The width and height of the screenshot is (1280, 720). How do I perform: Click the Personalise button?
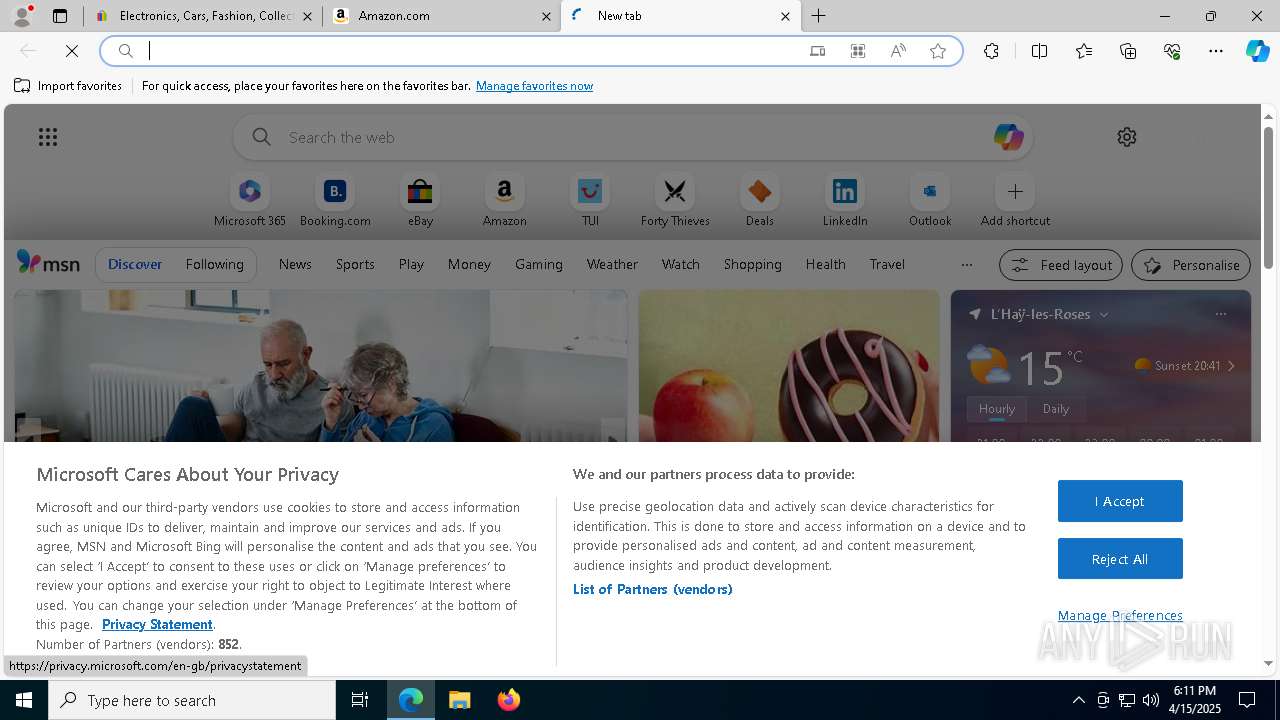pos(1191,265)
